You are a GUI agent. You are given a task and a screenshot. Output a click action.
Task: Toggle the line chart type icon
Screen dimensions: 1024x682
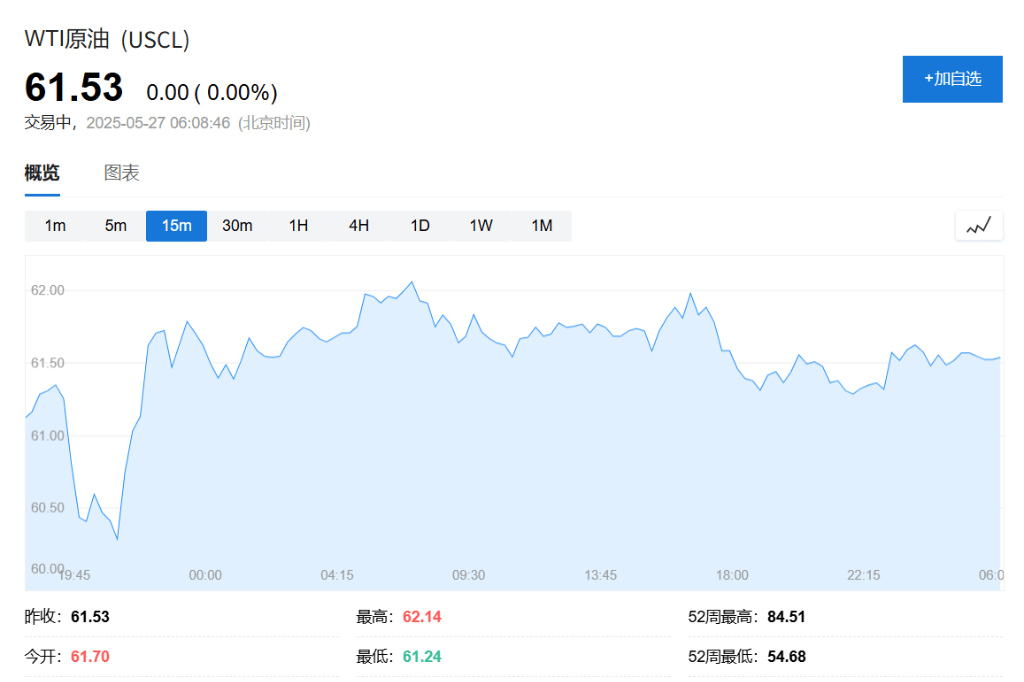pos(978,226)
